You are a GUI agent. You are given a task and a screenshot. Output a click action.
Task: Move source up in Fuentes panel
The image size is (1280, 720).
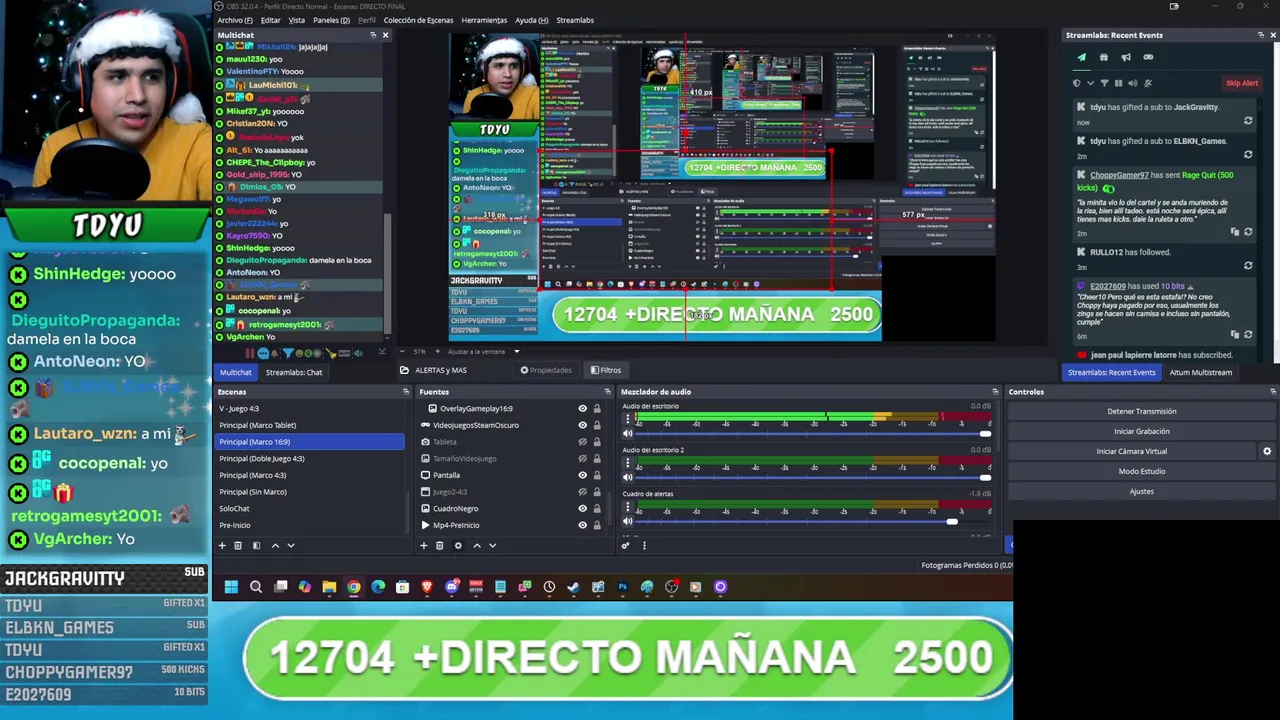(x=477, y=546)
